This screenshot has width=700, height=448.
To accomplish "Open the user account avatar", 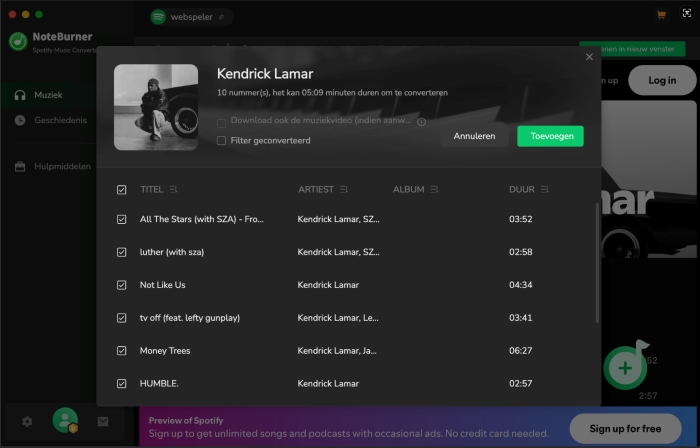I will coord(65,420).
